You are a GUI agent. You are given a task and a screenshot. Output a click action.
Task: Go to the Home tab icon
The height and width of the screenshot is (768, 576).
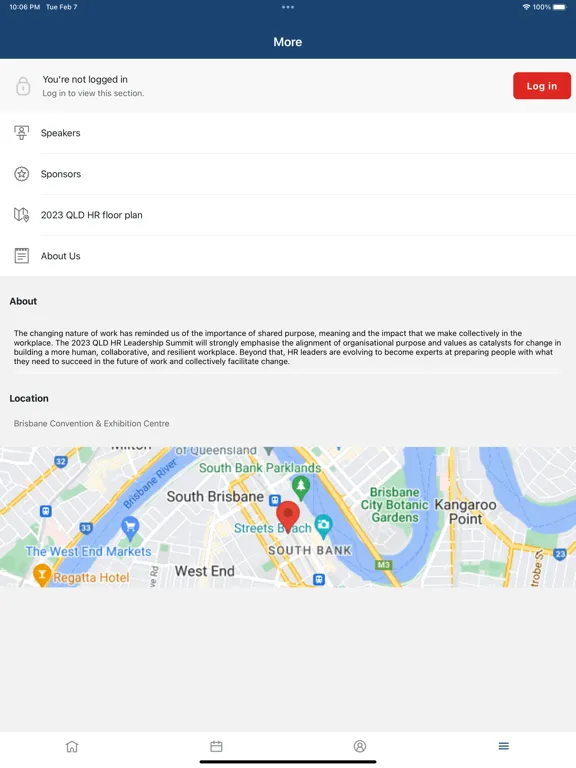point(72,746)
